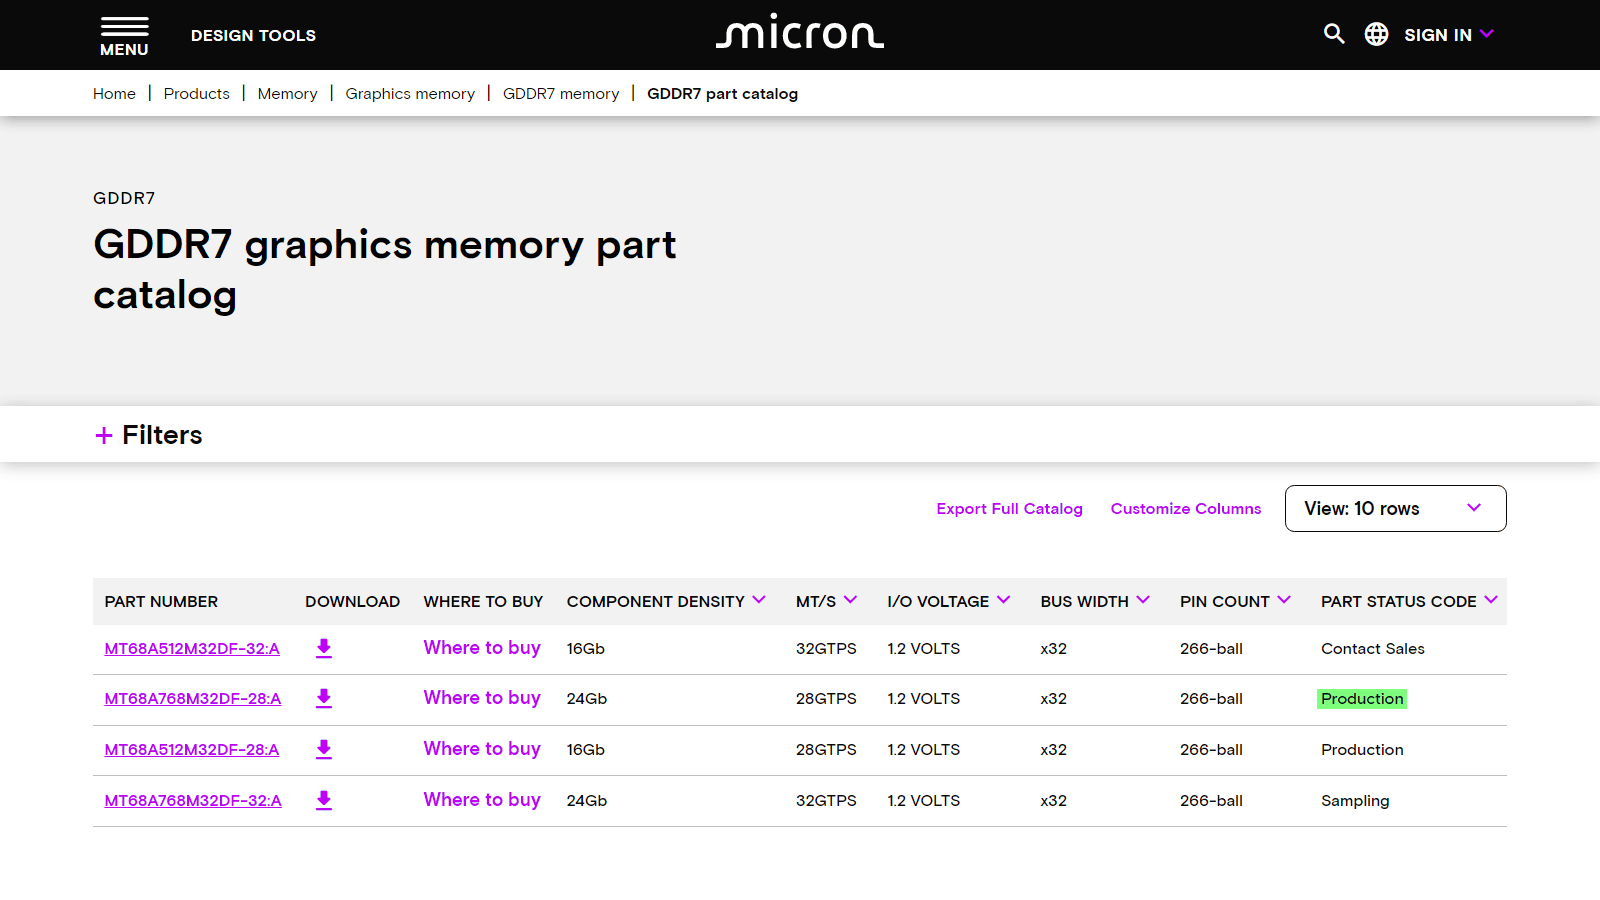
Task: Open the Bus Width column filter
Action: tap(1143, 600)
